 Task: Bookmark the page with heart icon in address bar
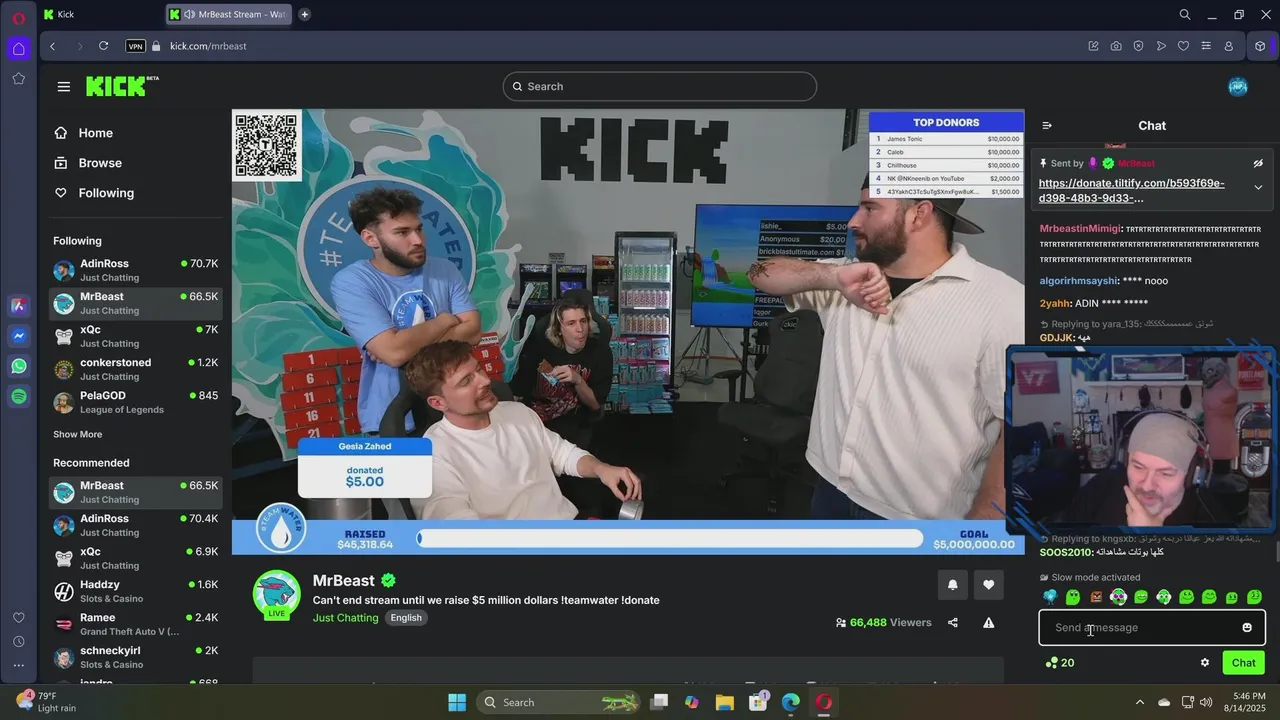pos(1183,46)
